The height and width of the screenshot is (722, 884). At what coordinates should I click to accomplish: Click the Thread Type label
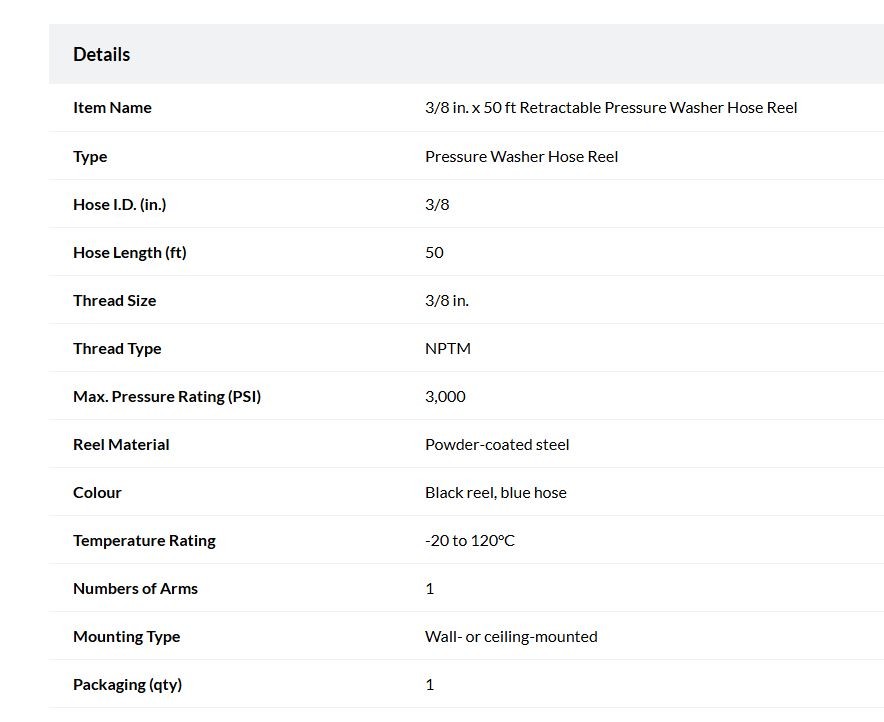(117, 349)
